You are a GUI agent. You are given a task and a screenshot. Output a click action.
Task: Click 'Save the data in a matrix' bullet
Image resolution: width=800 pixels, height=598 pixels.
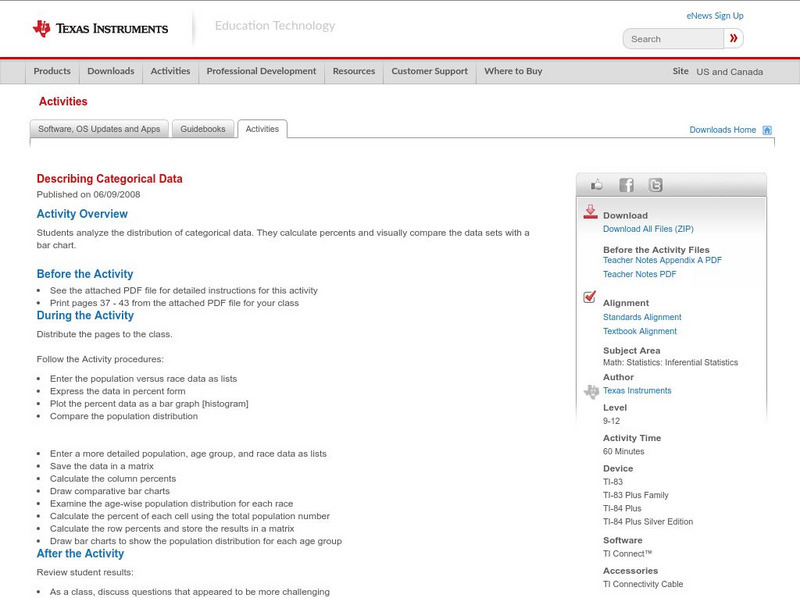coord(102,466)
